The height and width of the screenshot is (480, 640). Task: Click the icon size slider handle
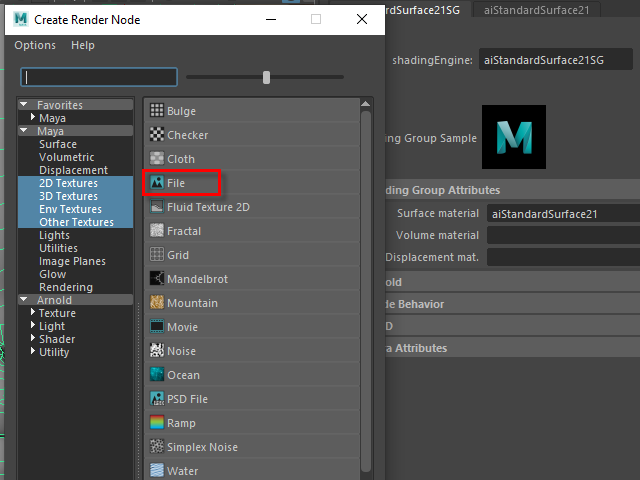point(266,77)
